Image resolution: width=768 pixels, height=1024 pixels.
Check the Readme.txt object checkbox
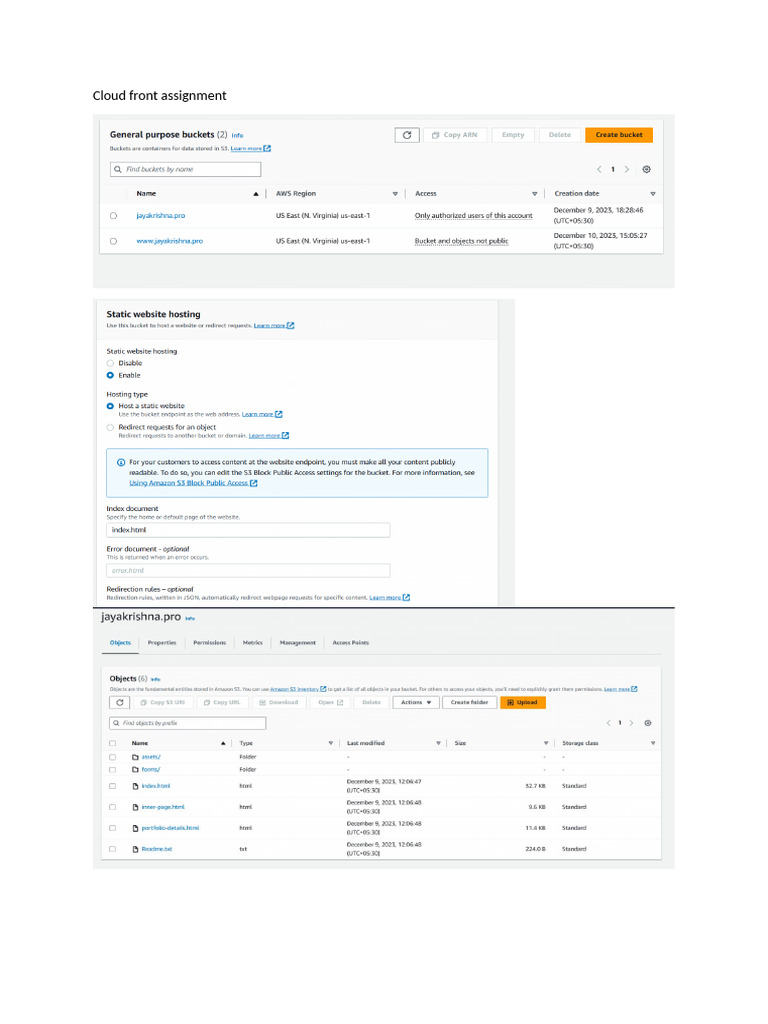tap(112, 849)
